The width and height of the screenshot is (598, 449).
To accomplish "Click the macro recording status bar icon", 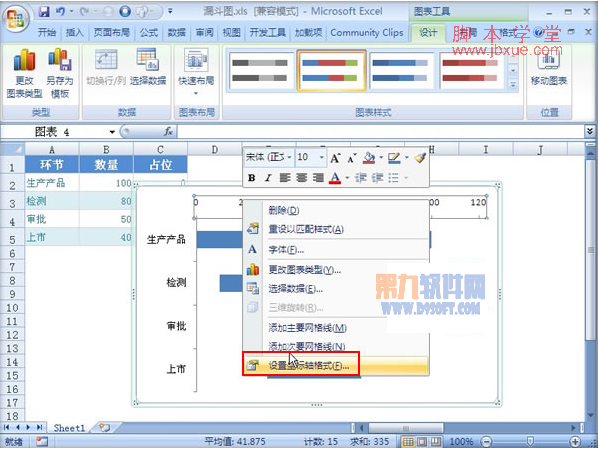I will 42,442.
